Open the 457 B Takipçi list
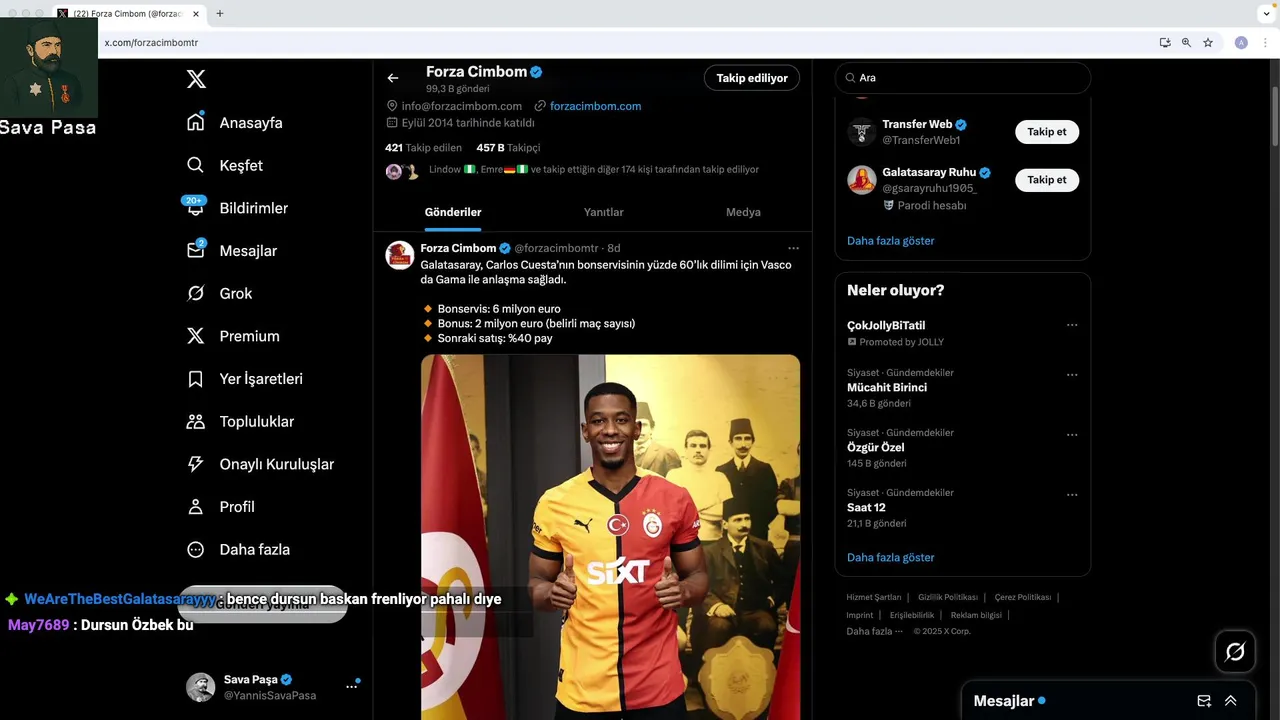 point(508,148)
